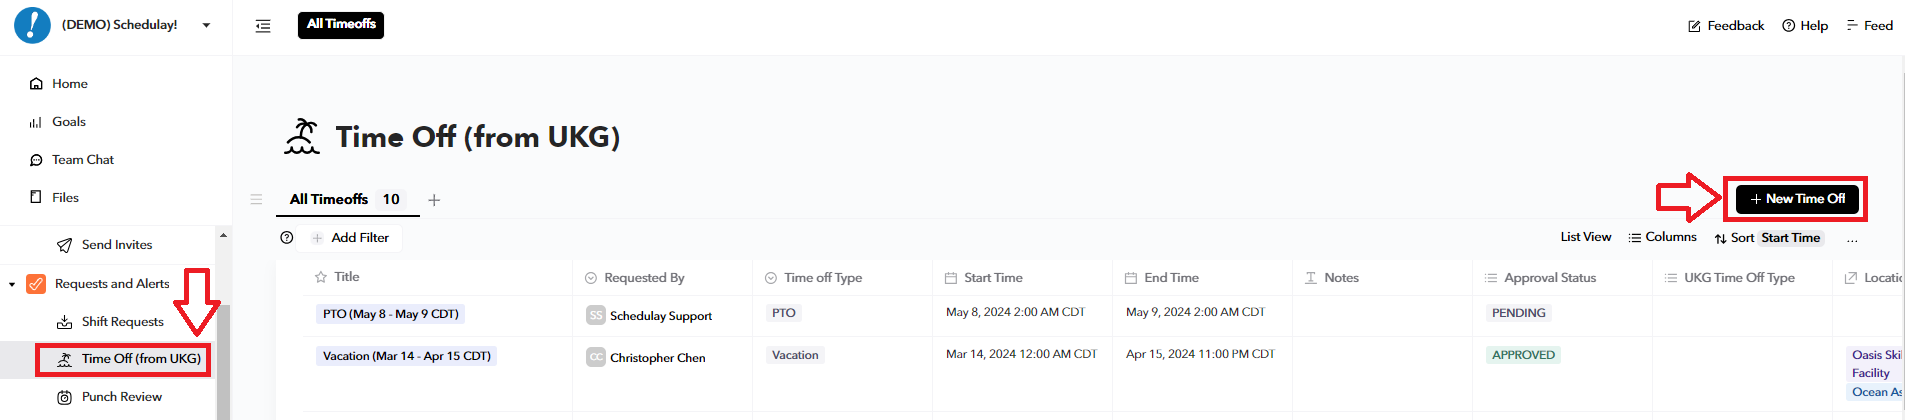
Task: Click the Home house icon
Action: [x=36, y=84]
